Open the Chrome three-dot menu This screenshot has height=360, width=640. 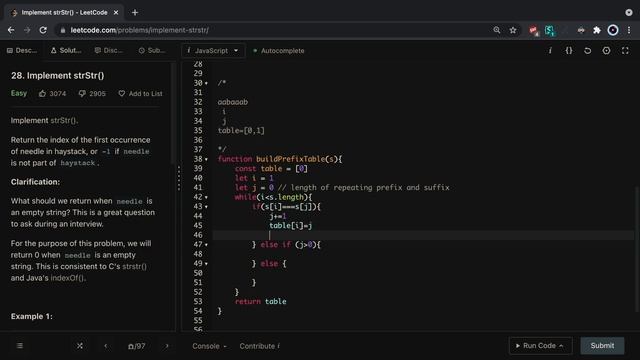click(629, 30)
